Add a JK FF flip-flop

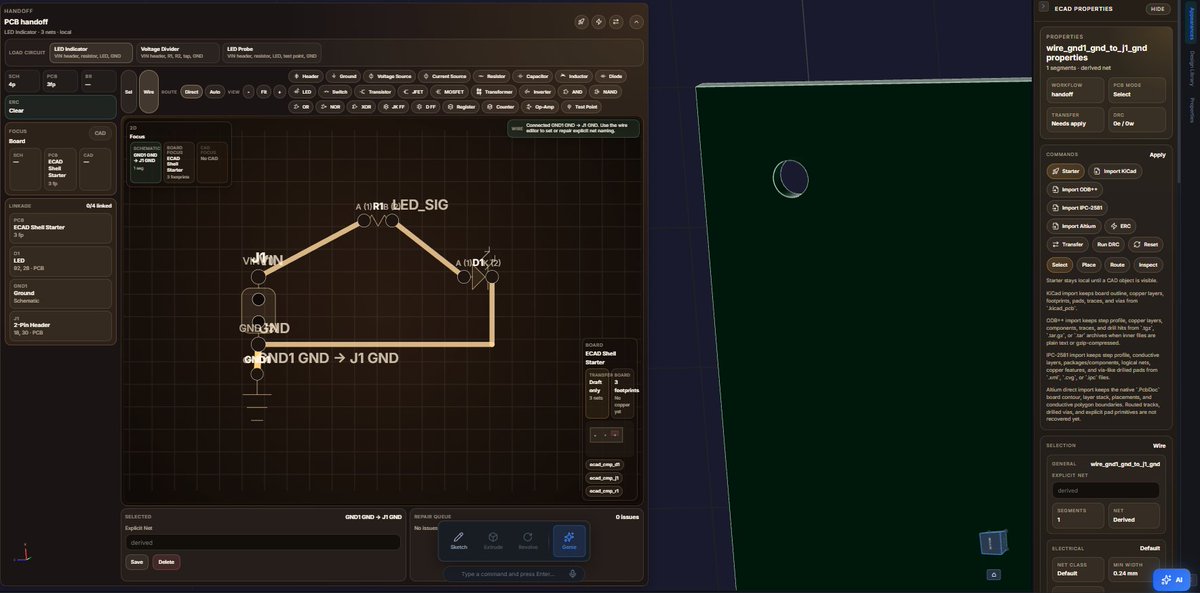[x=395, y=106]
